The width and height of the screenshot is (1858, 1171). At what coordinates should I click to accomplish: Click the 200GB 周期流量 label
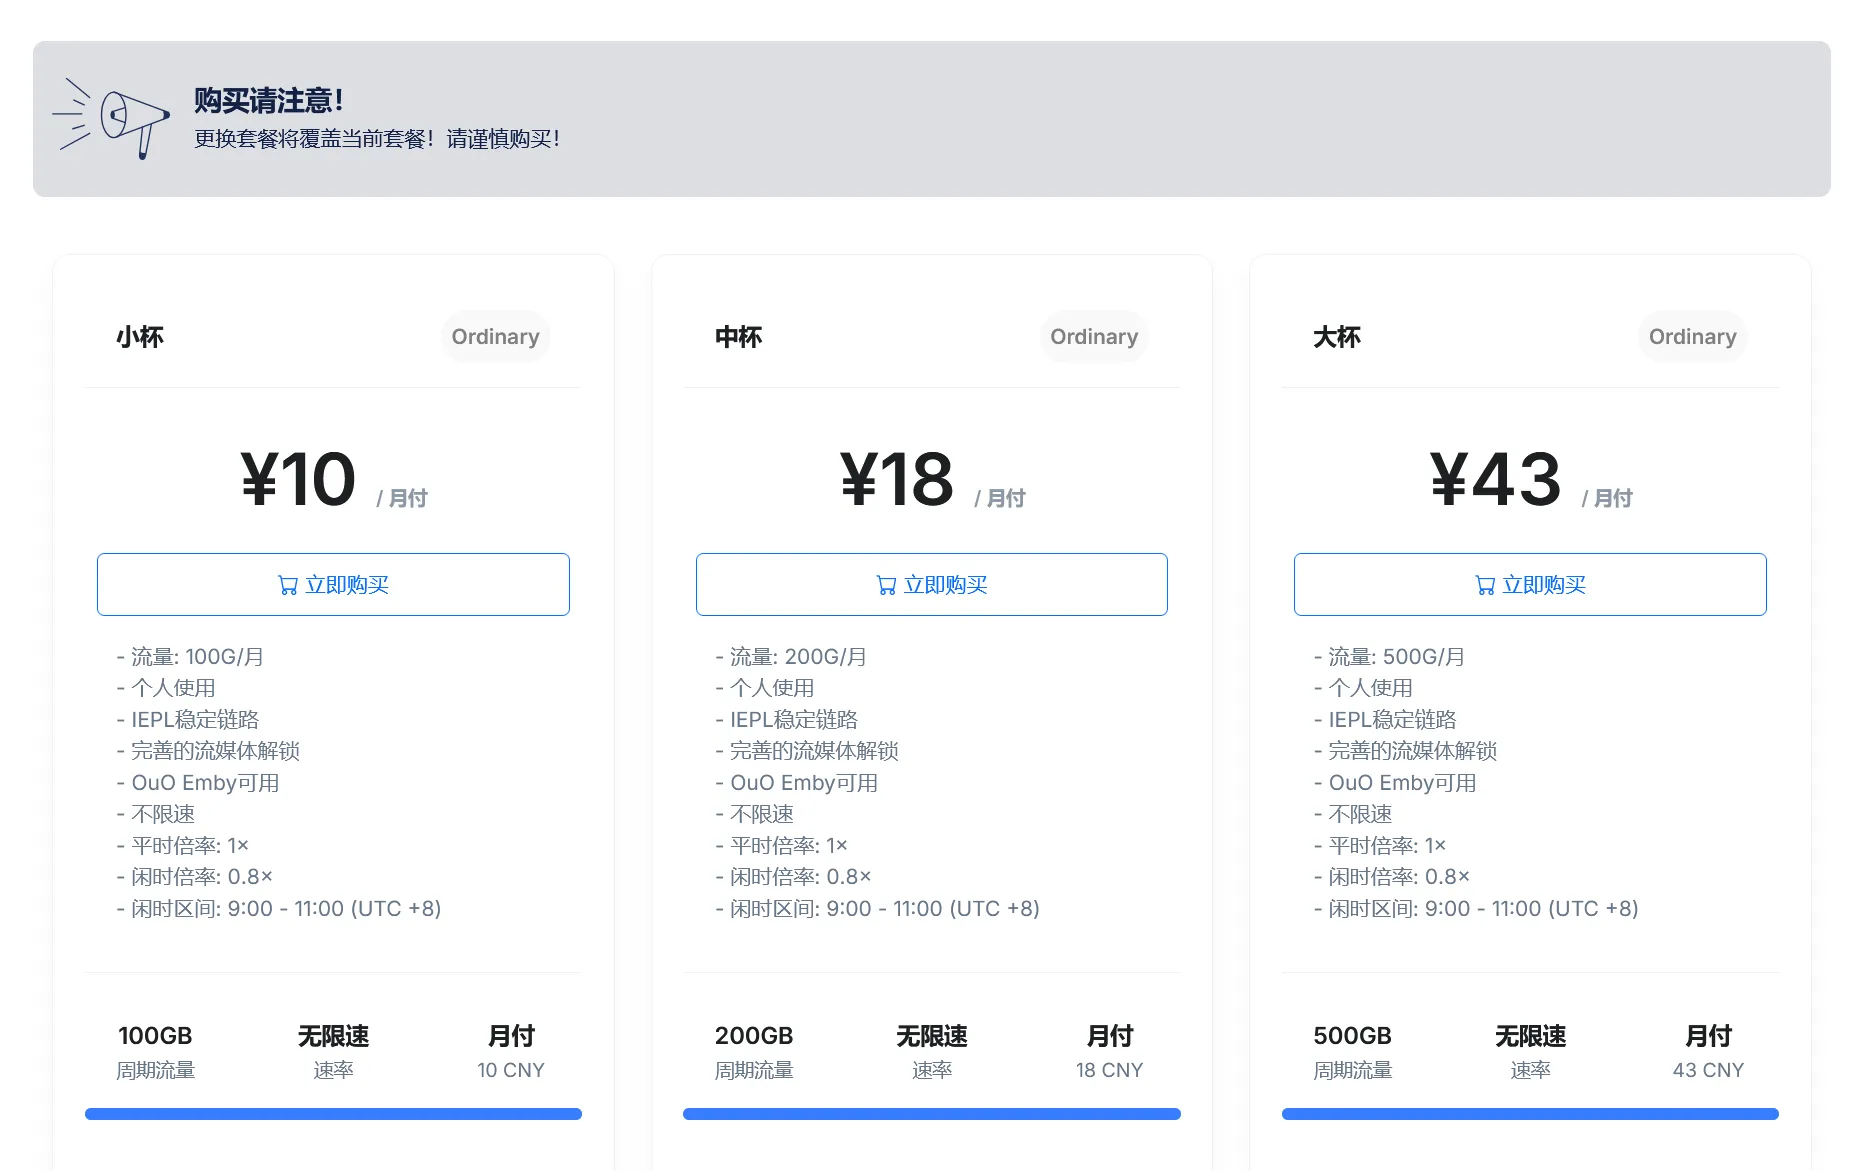pyautogui.click(x=753, y=1050)
